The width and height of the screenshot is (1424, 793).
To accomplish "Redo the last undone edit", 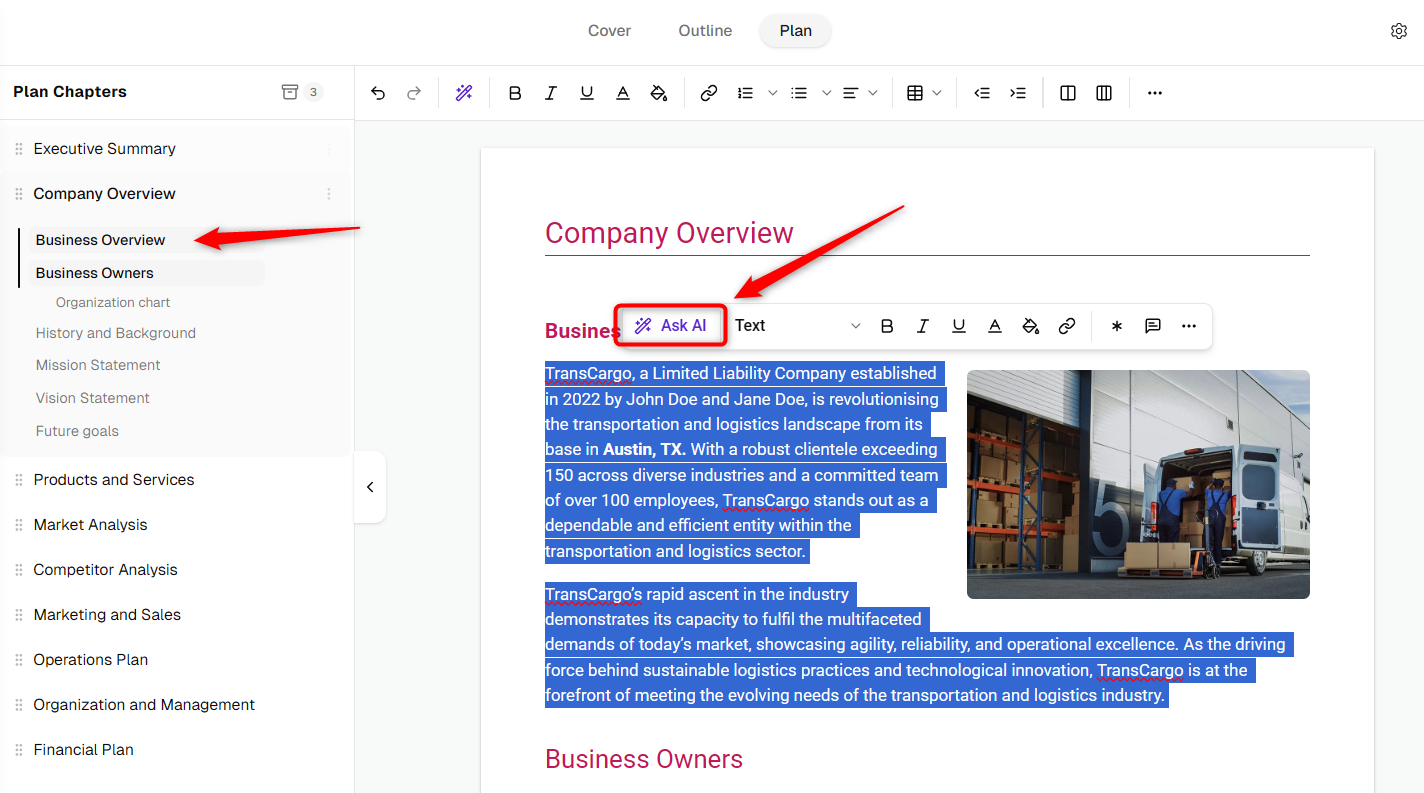I will 414,93.
